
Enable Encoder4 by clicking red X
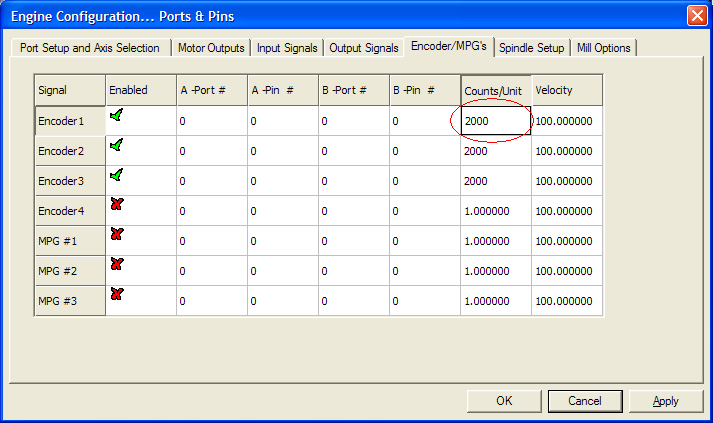click(117, 205)
